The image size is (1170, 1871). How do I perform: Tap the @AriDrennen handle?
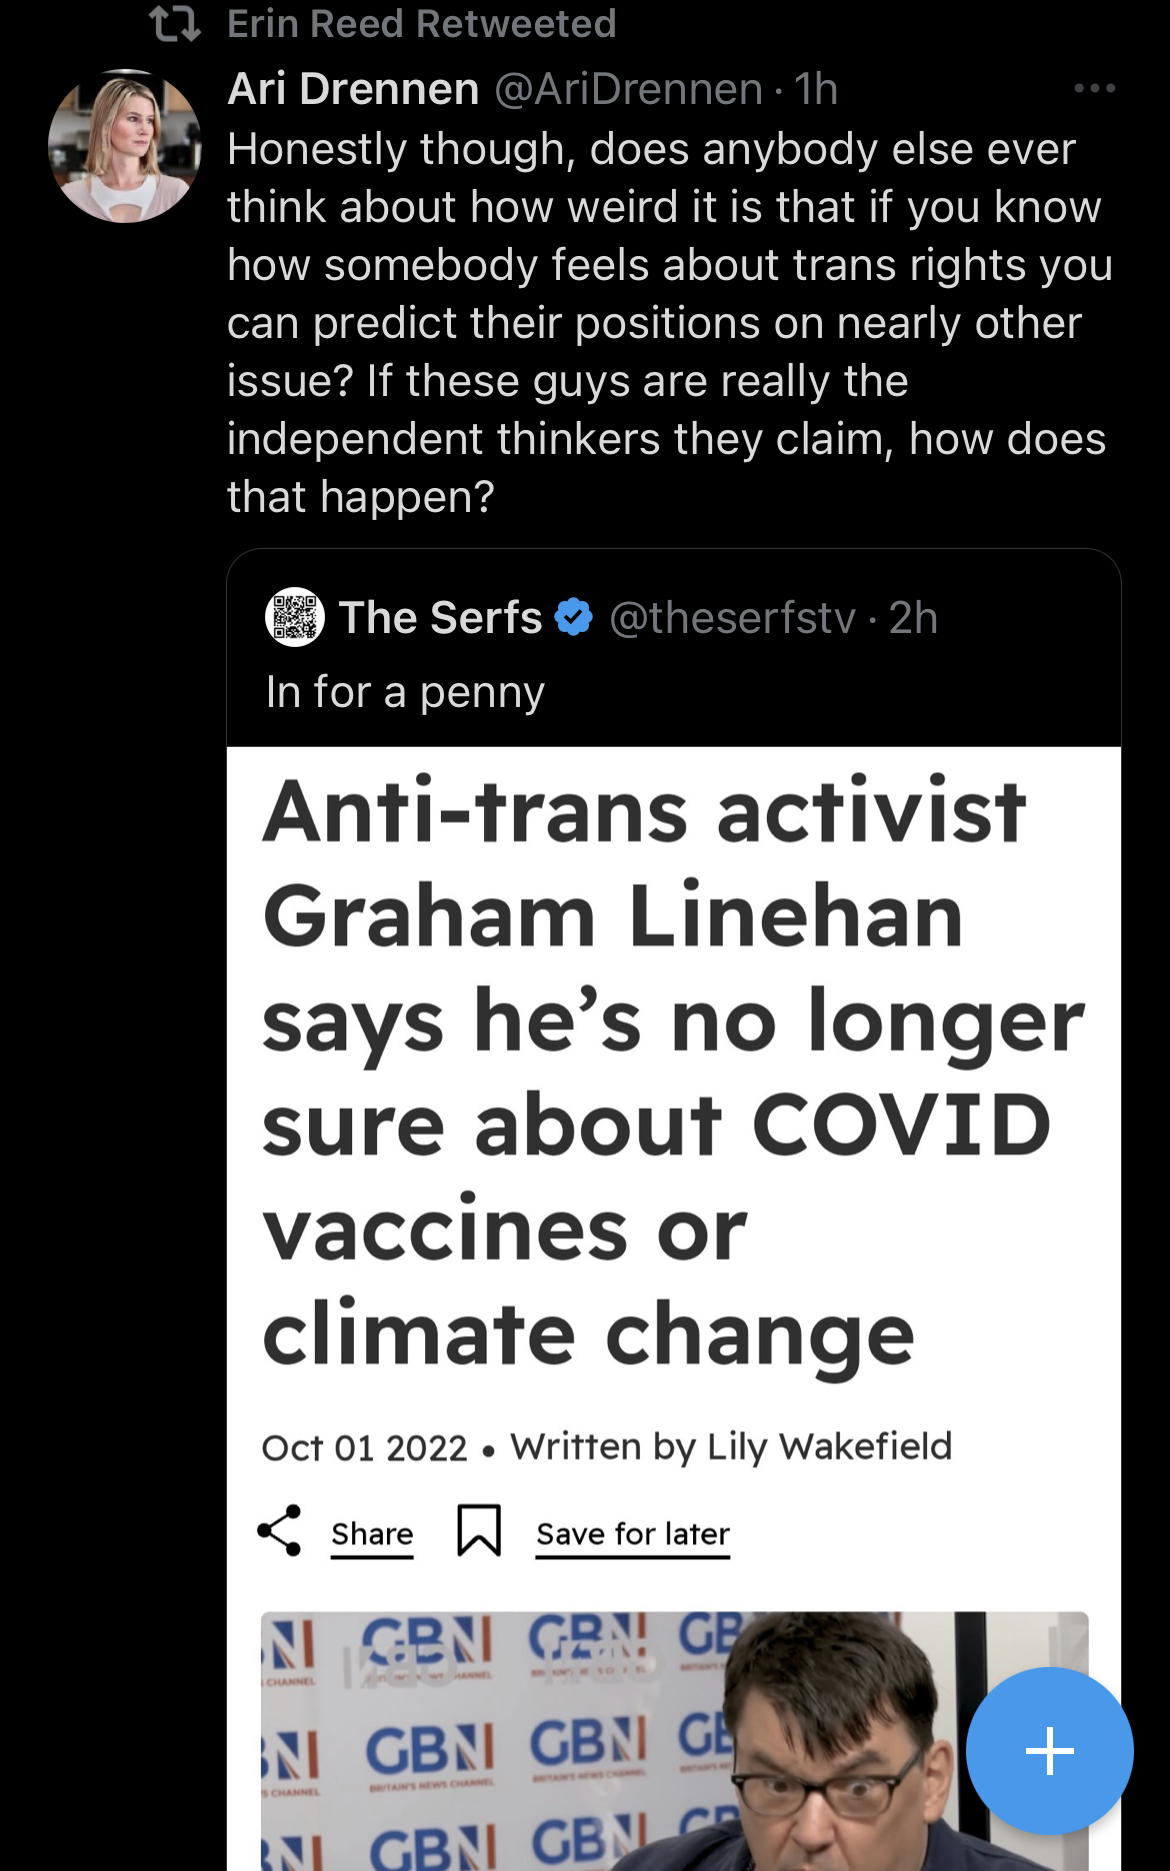click(629, 89)
